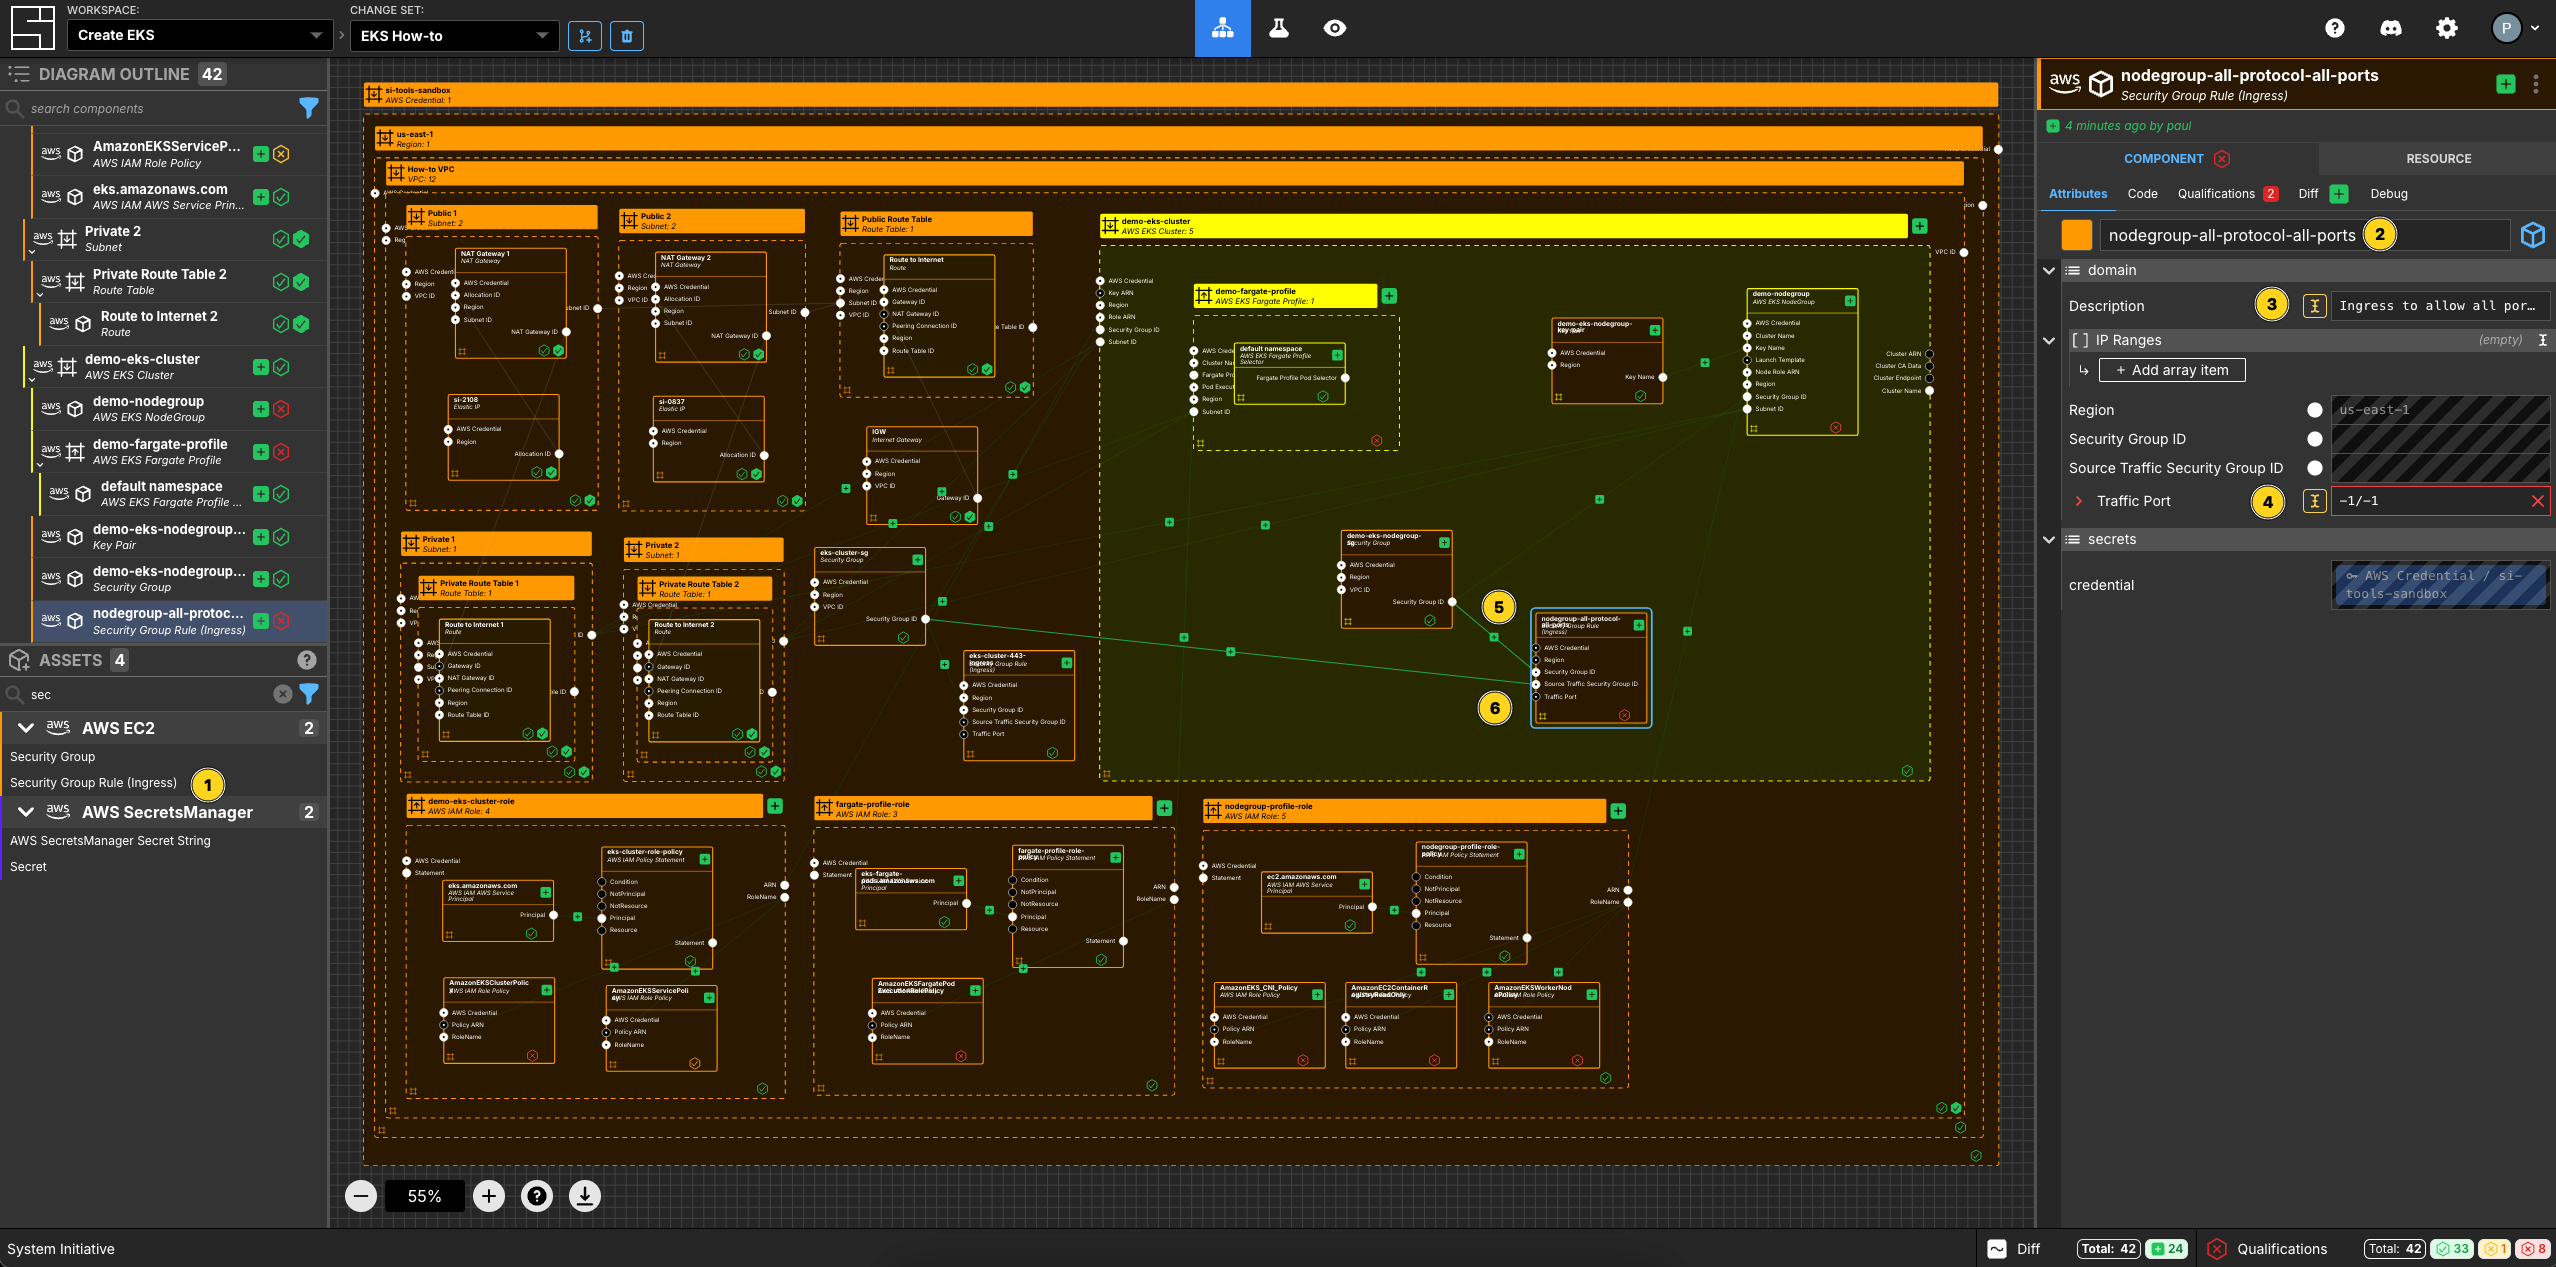Zoom out the diagram with minus button
Image resolution: width=2556 pixels, height=1267 pixels.
pyautogui.click(x=361, y=1196)
